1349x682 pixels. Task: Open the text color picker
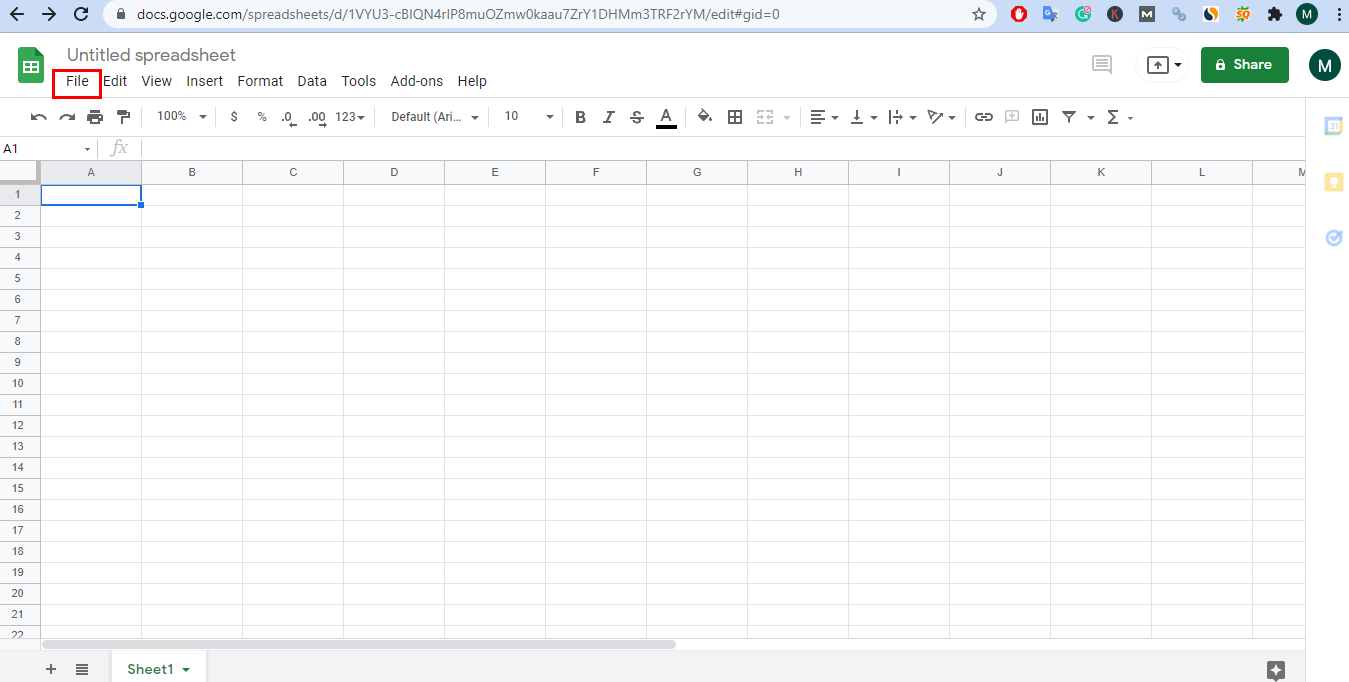(x=665, y=117)
